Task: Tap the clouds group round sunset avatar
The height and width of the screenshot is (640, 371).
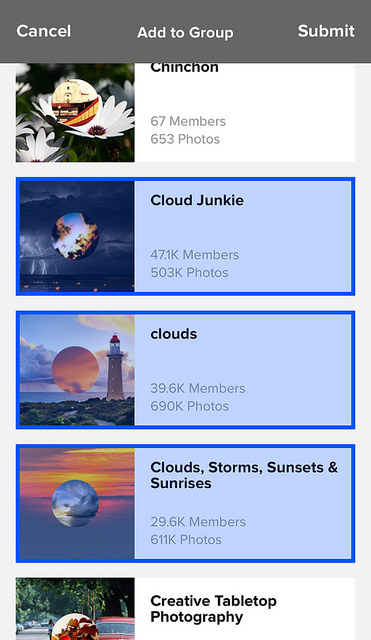Action: tap(76, 370)
